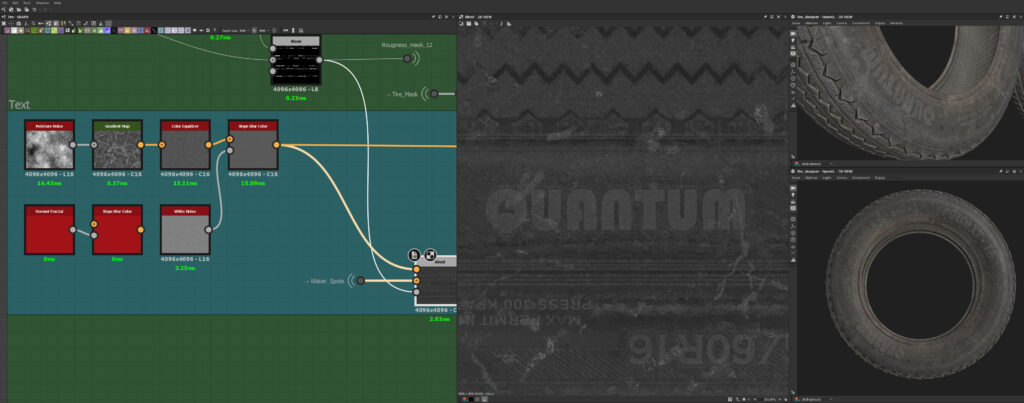Viewport: 1024px width, 403px height.
Task: Select the Moisture Noise node
Action: (49, 144)
